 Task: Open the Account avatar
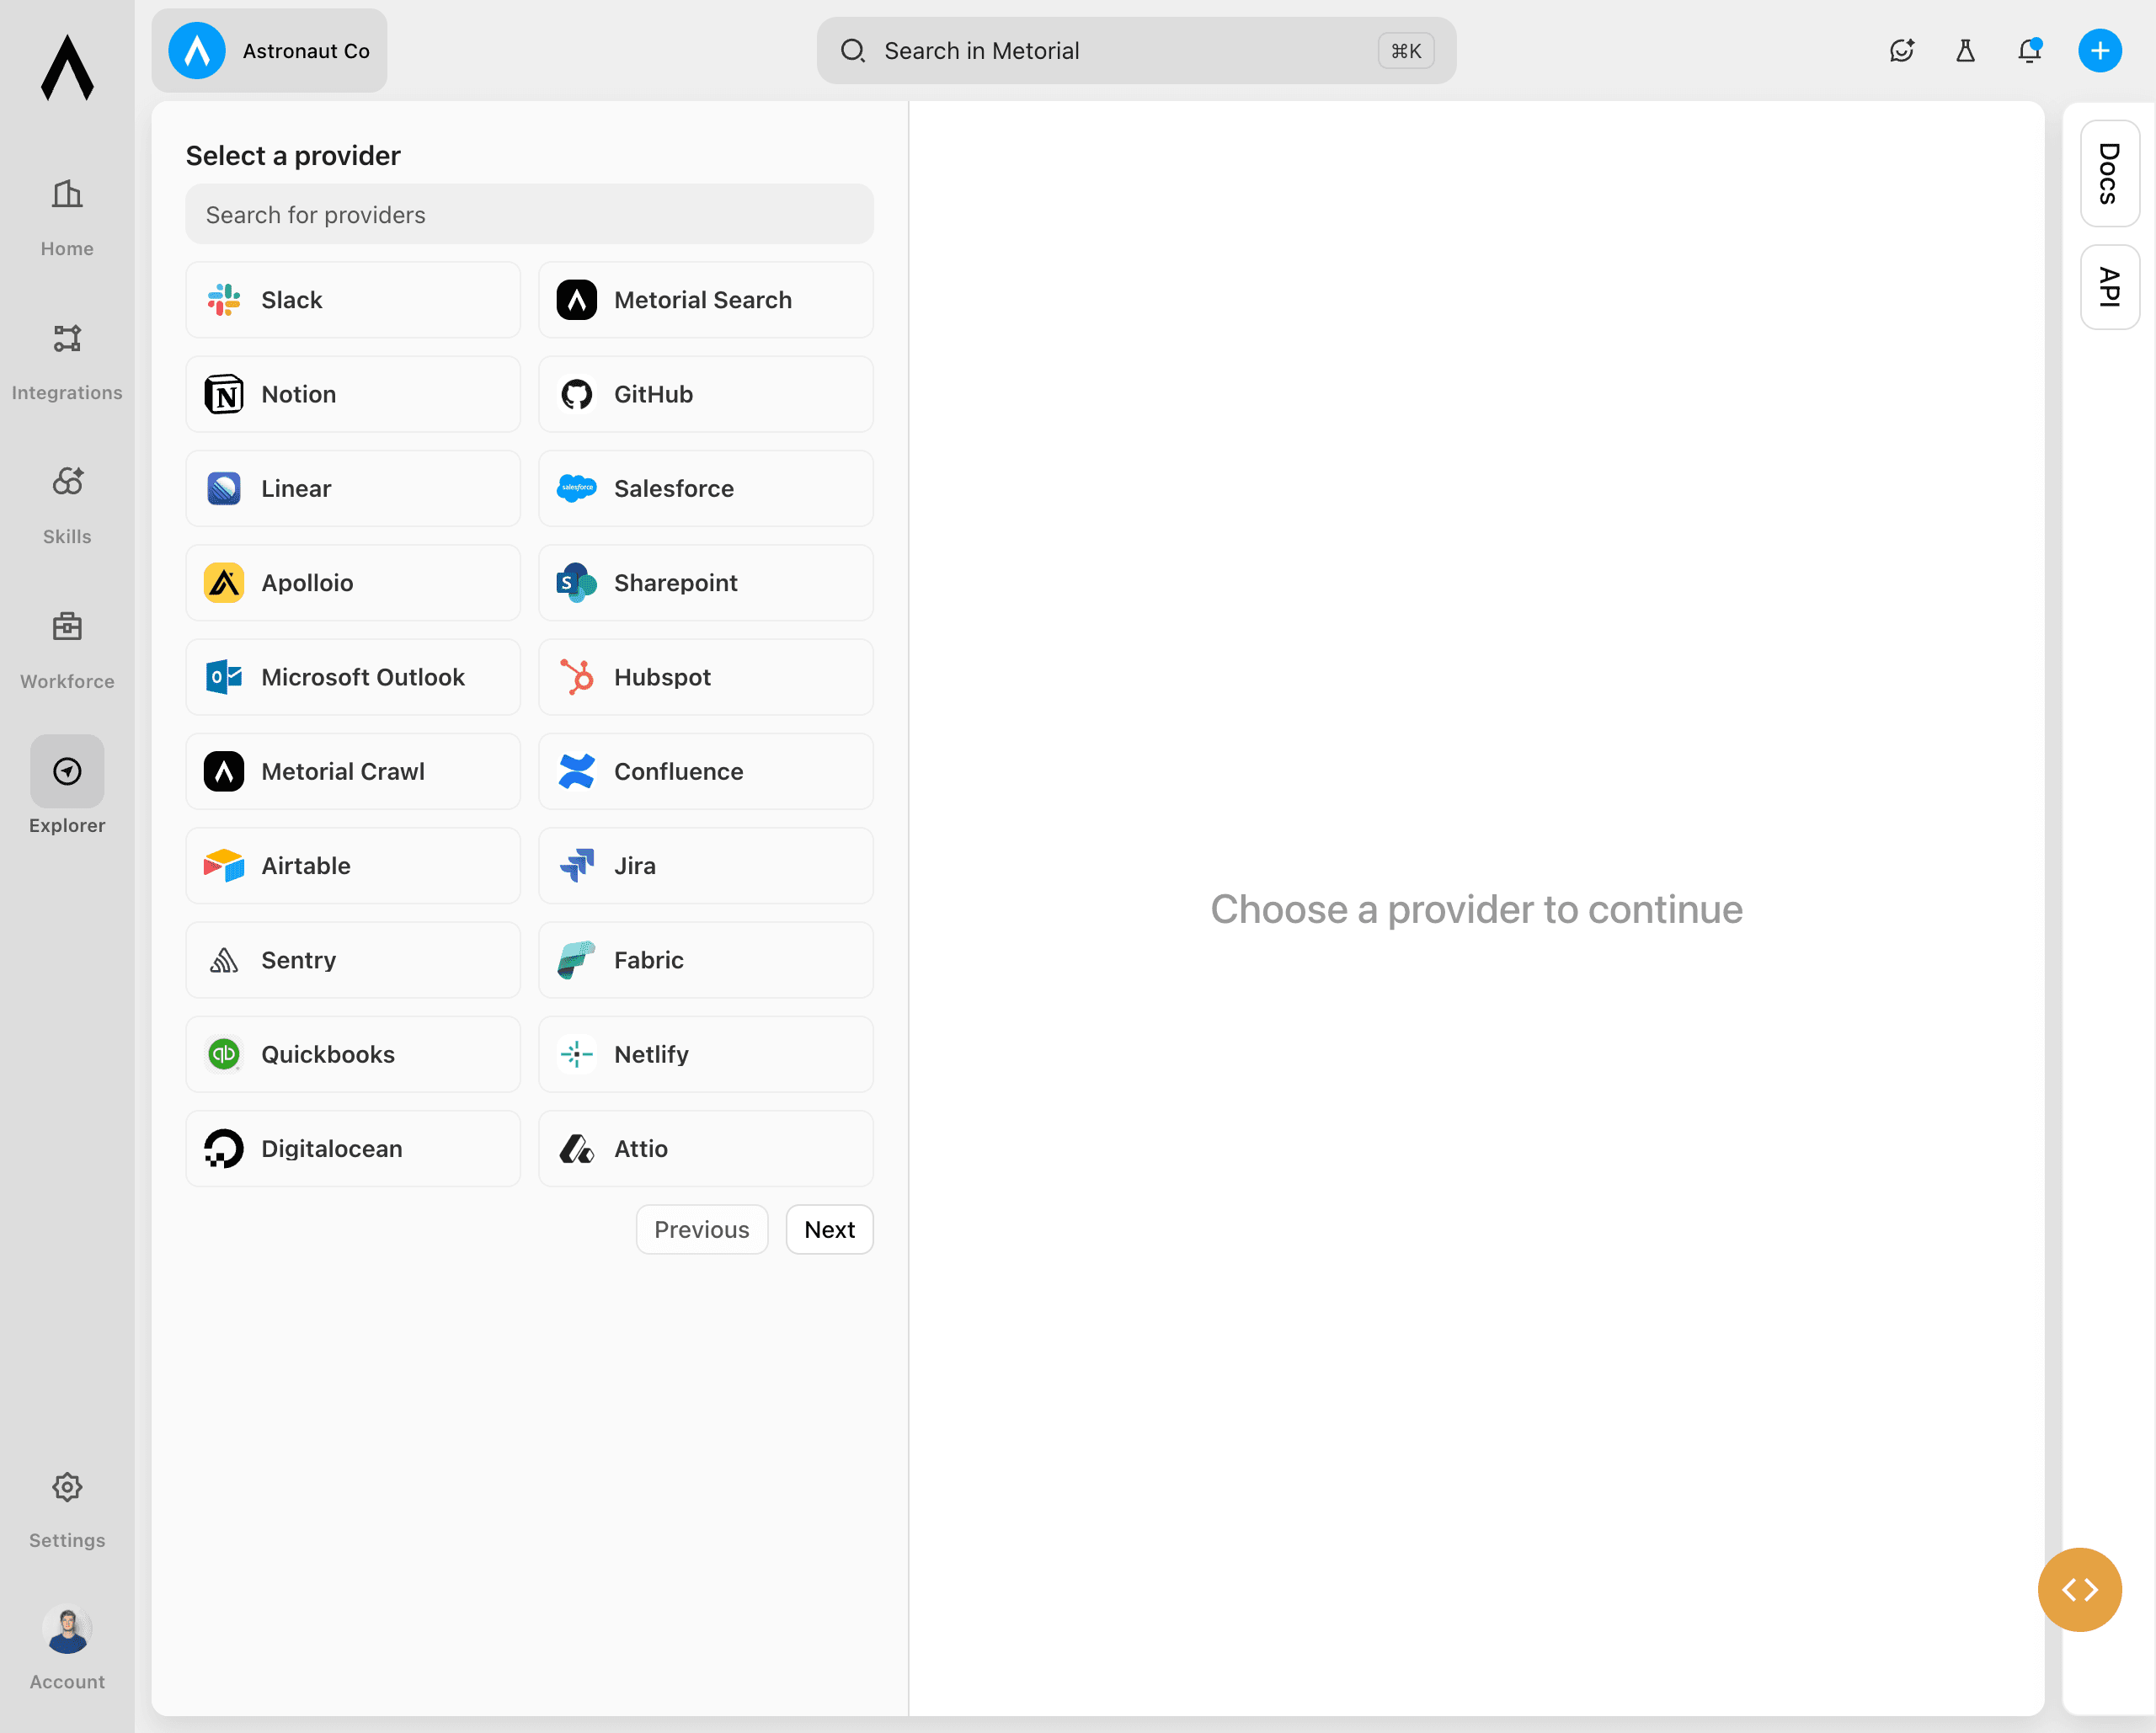coord(67,1629)
